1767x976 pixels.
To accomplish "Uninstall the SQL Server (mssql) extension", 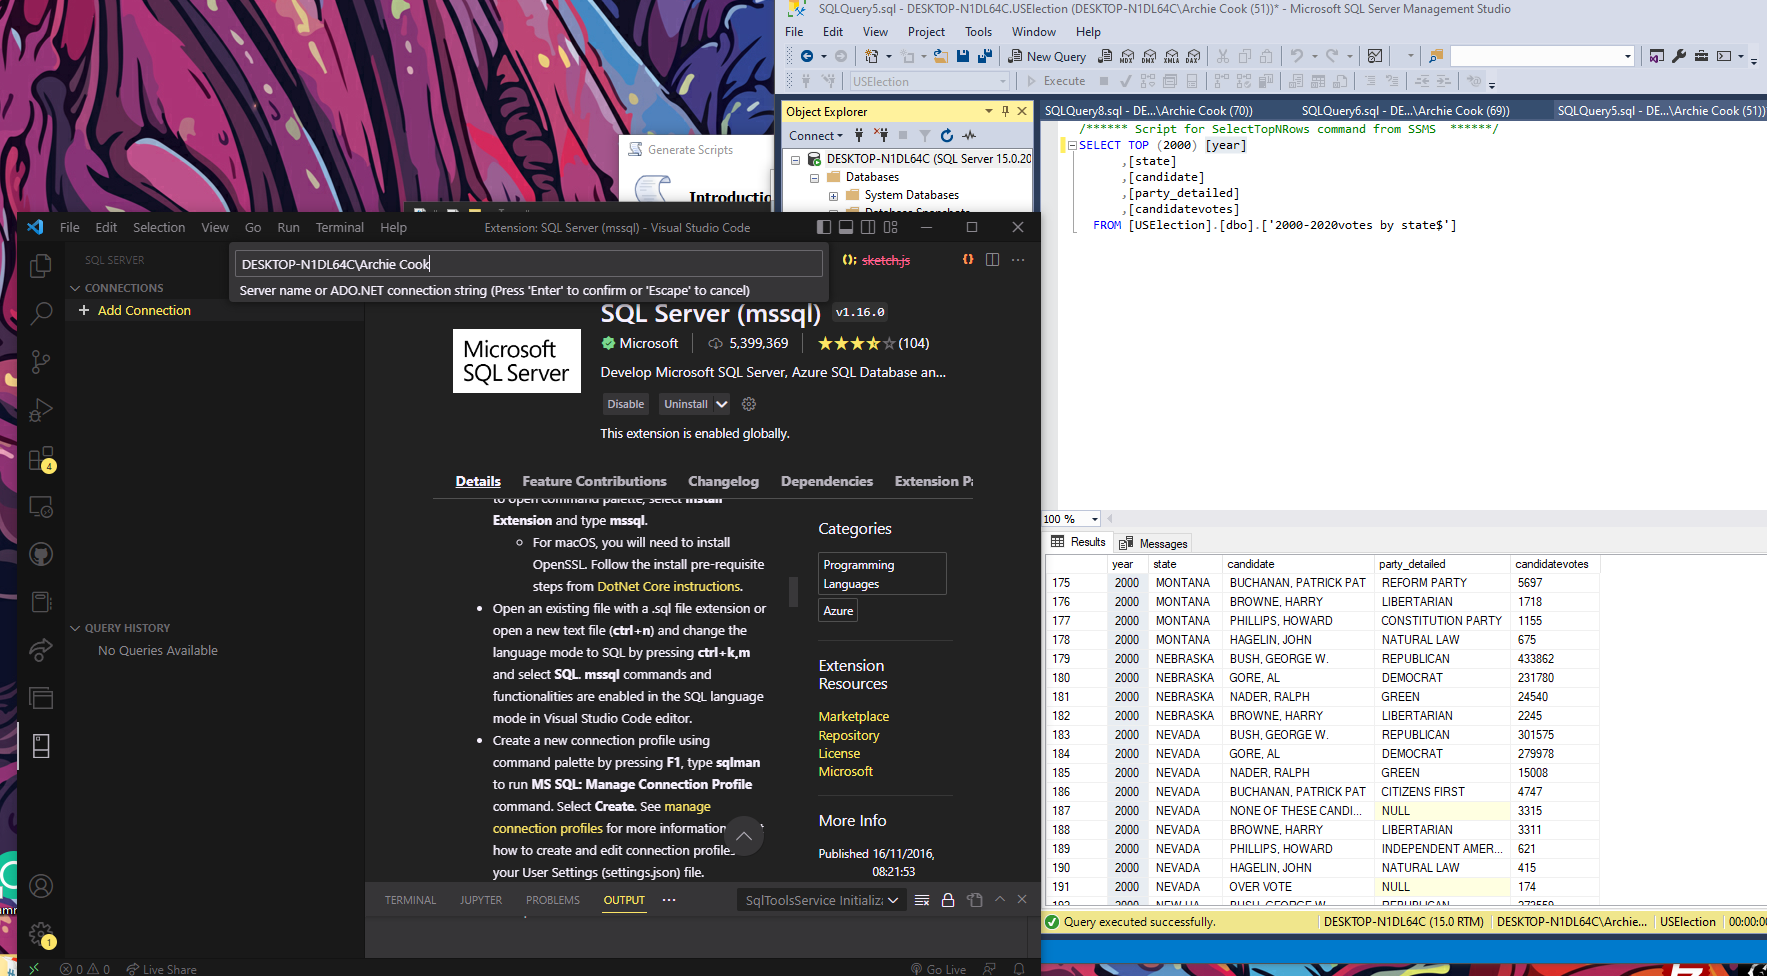I will pyautogui.click(x=686, y=404).
